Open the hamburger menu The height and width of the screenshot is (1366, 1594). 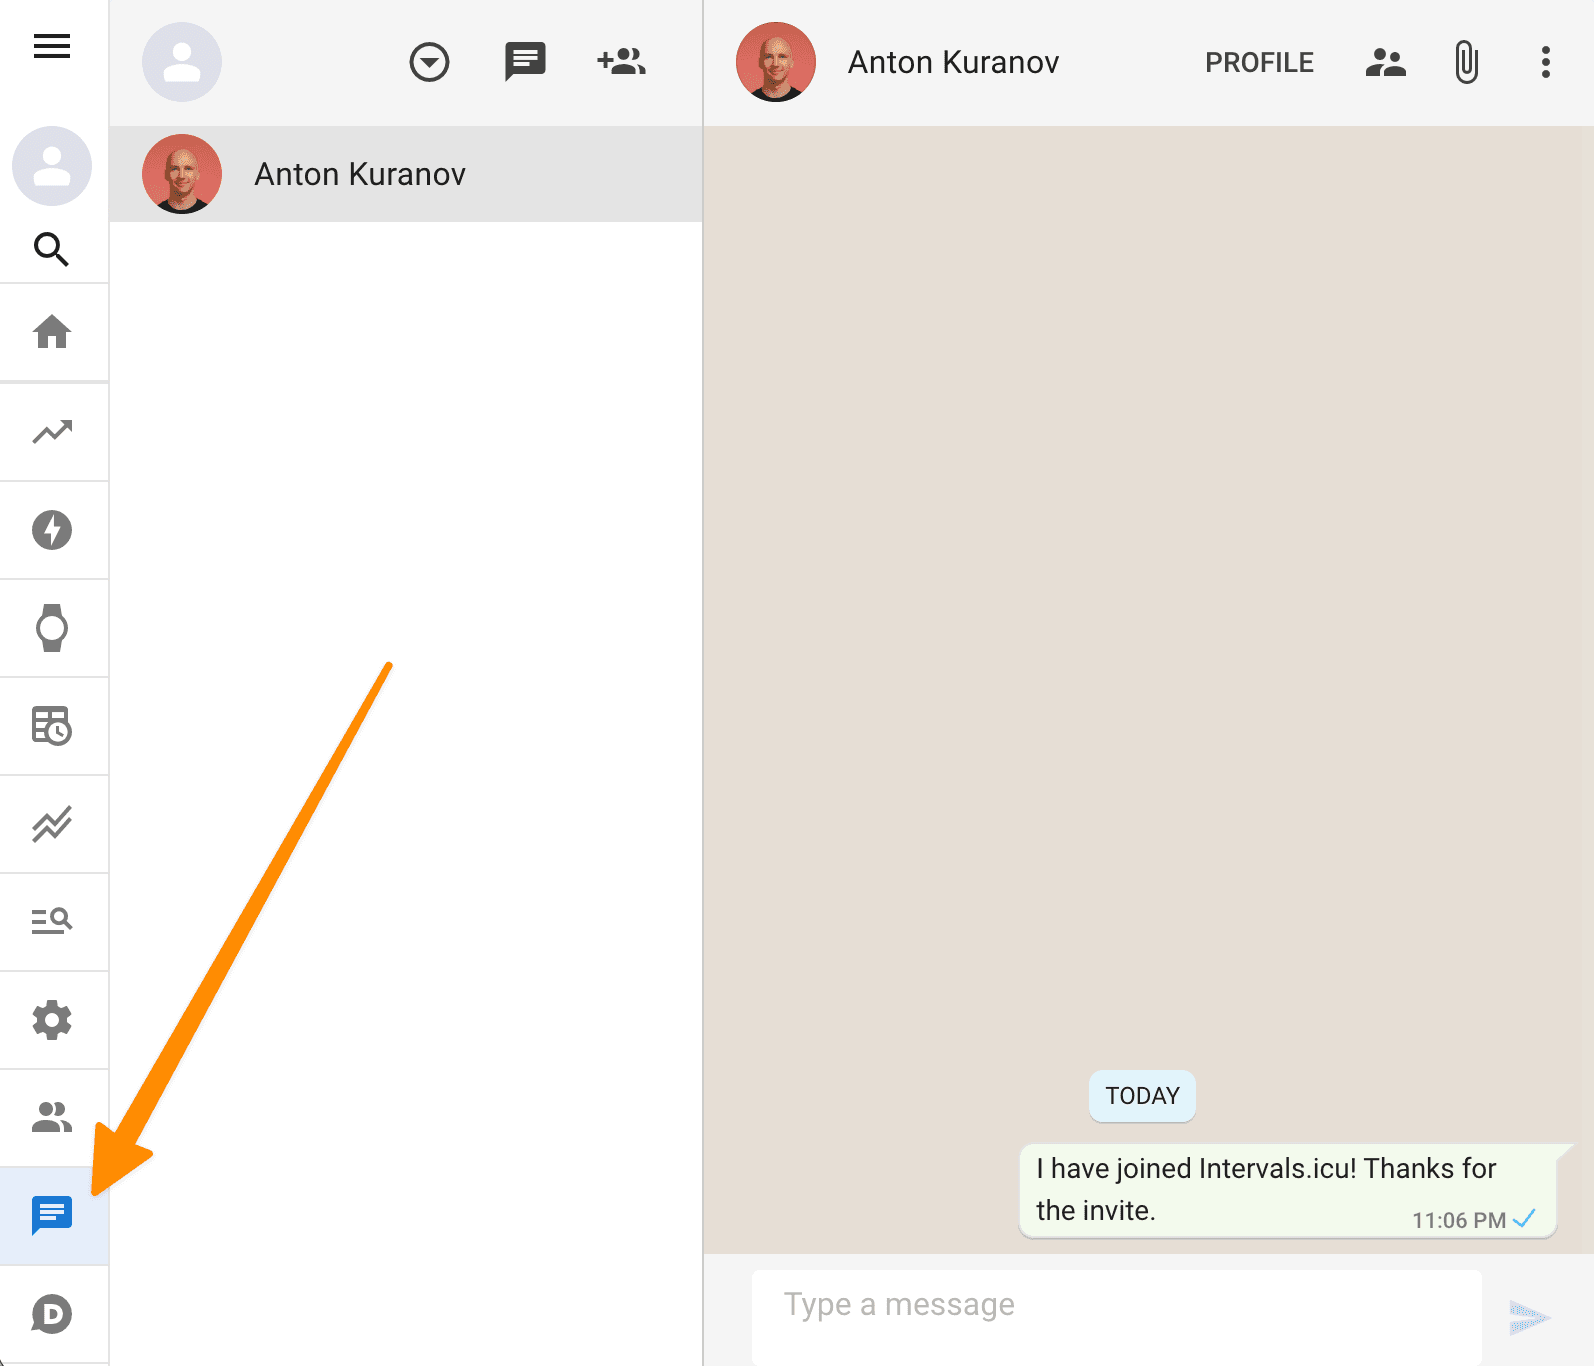click(52, 46)
